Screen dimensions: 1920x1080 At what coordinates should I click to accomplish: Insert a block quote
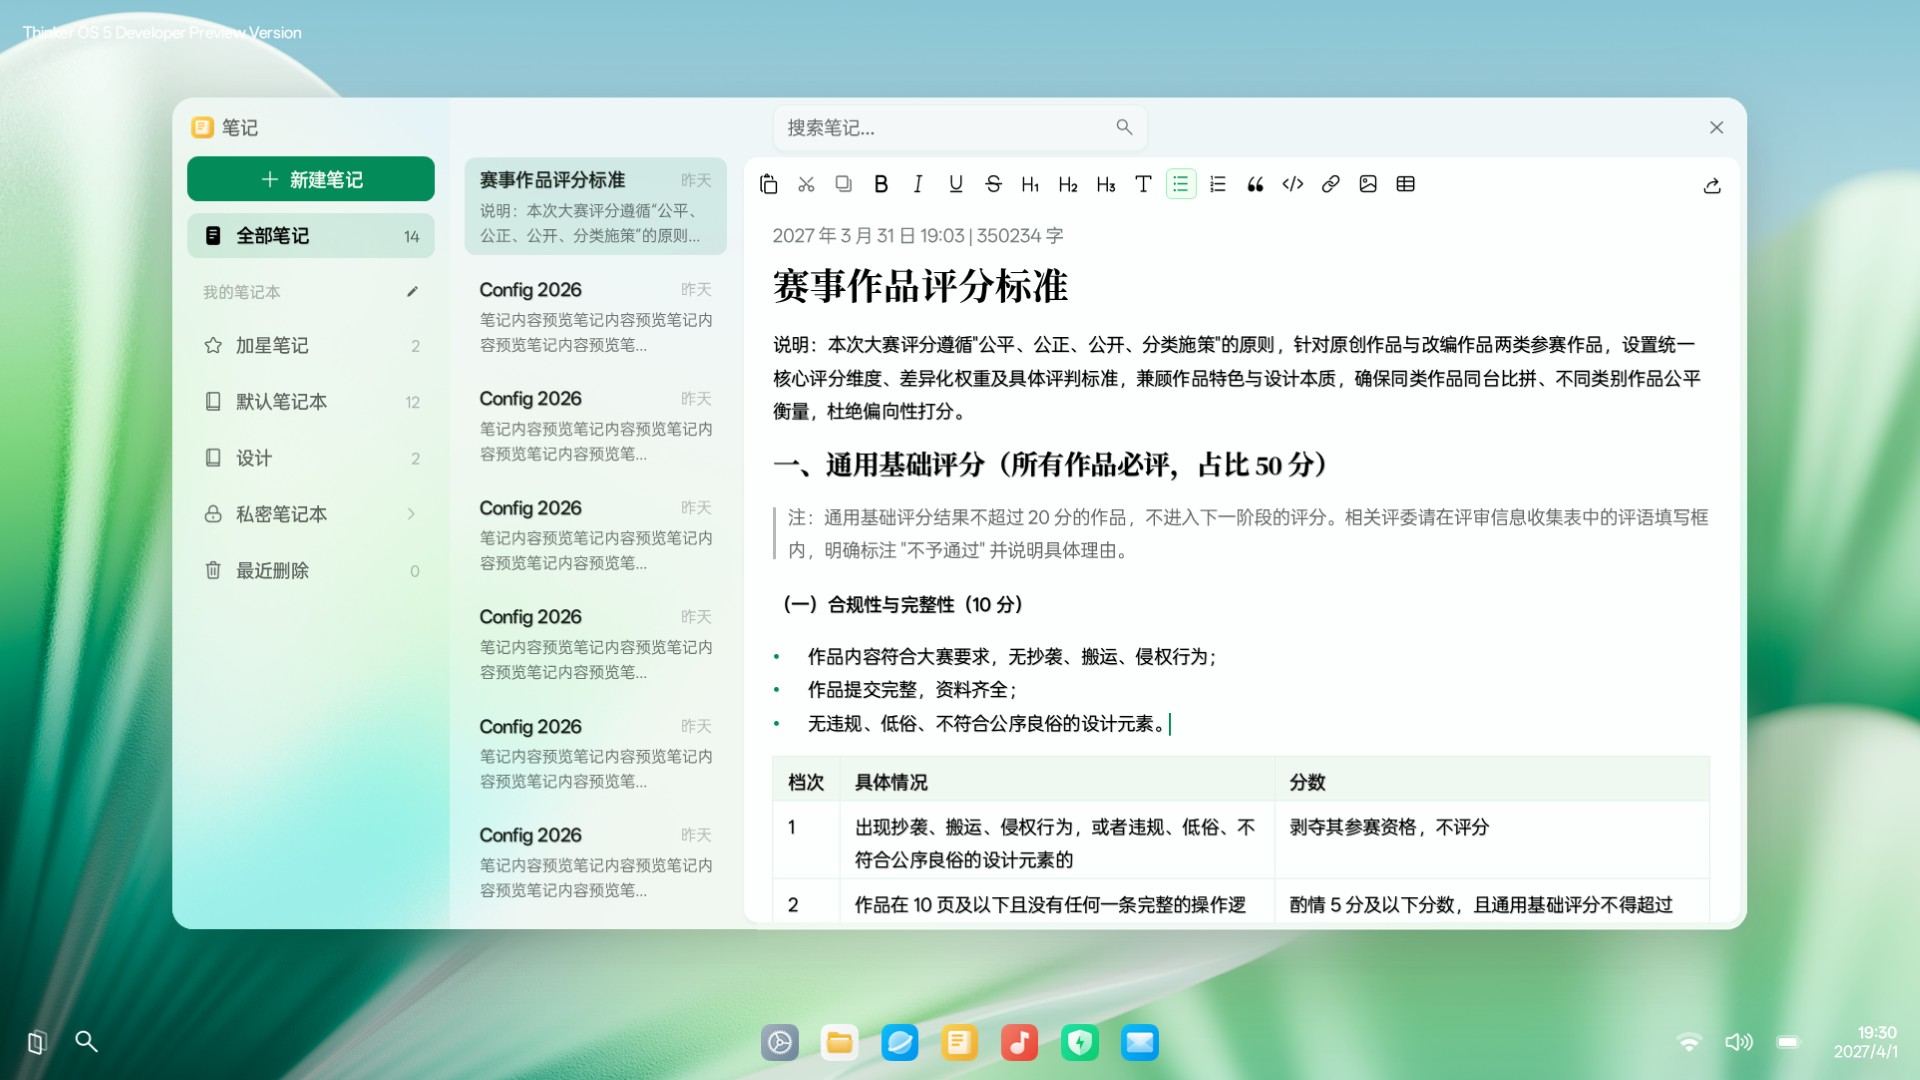(x=1255, y=184)
